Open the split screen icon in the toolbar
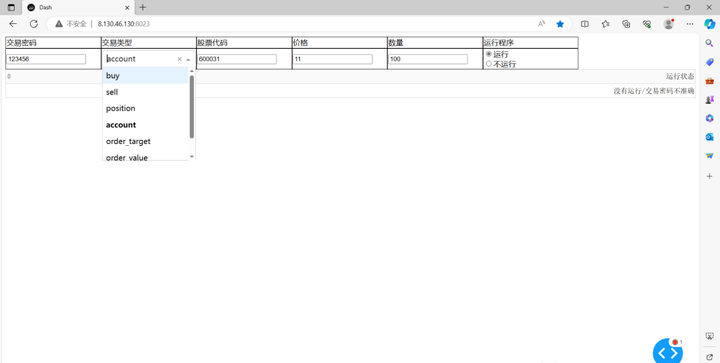The image size is (720, 363). coord(585,24)
